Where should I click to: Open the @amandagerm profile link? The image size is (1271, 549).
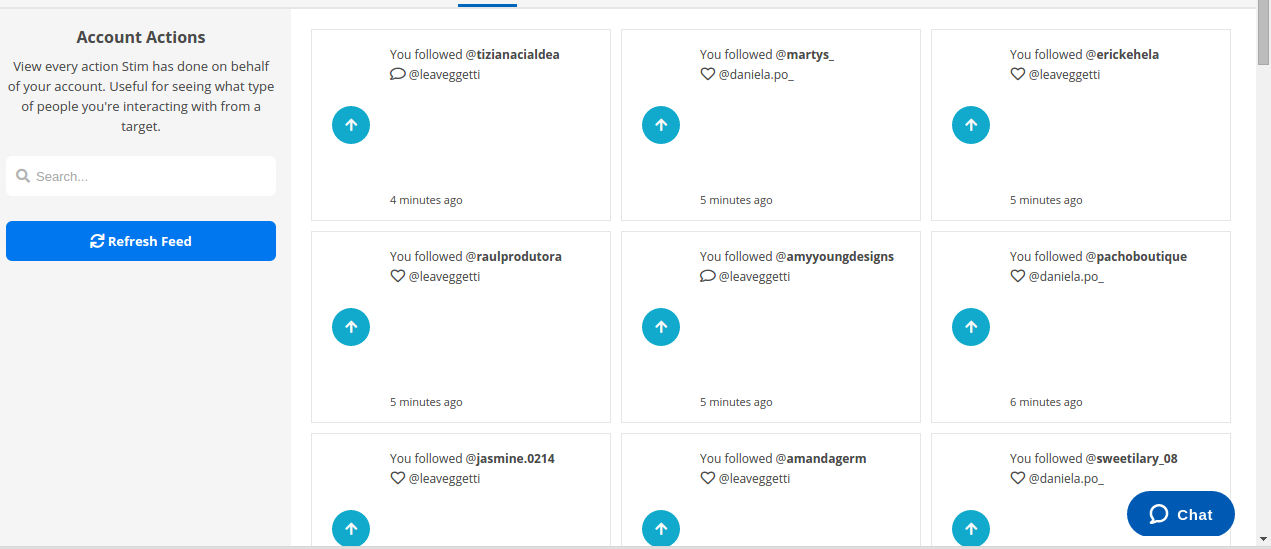pos(821,458)
